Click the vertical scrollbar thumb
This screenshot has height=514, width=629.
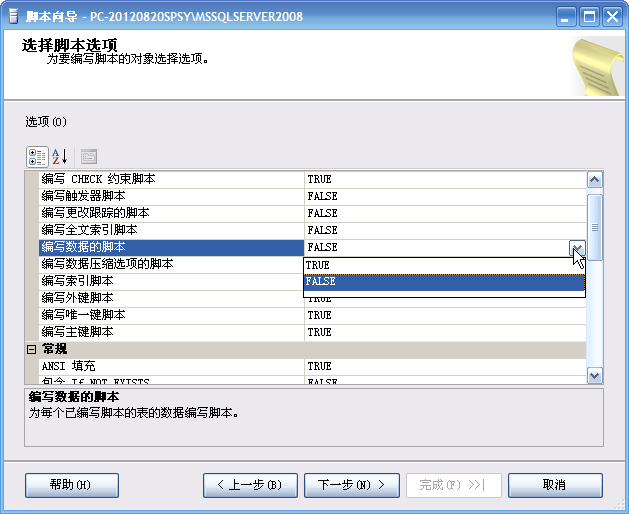point(595,228)
